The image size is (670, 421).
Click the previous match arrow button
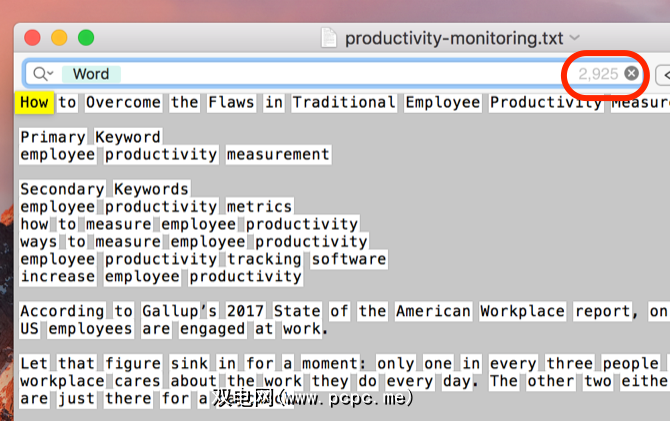[663, 74]
